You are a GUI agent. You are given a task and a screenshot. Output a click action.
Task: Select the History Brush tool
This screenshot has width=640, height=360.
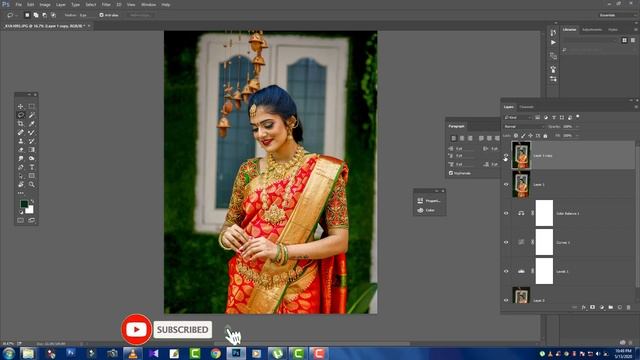[31, 141]
